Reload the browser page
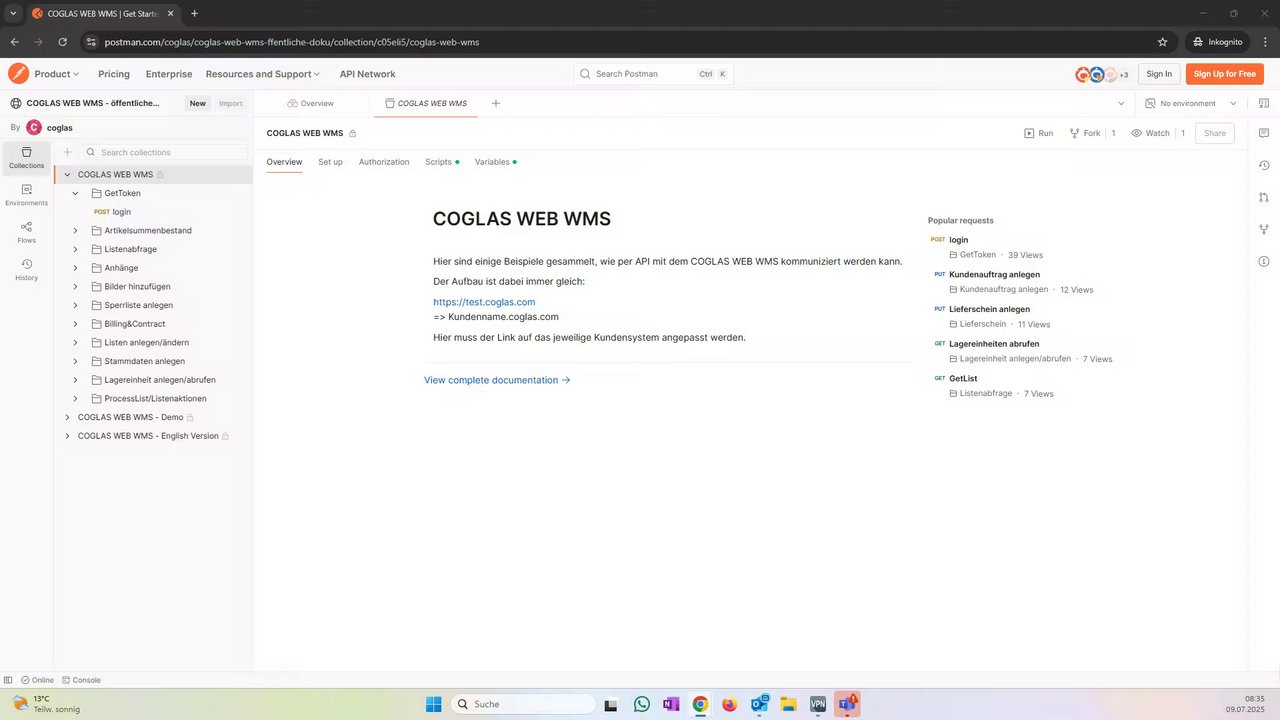Screen dimensions: 1280x720 (62, 42)
